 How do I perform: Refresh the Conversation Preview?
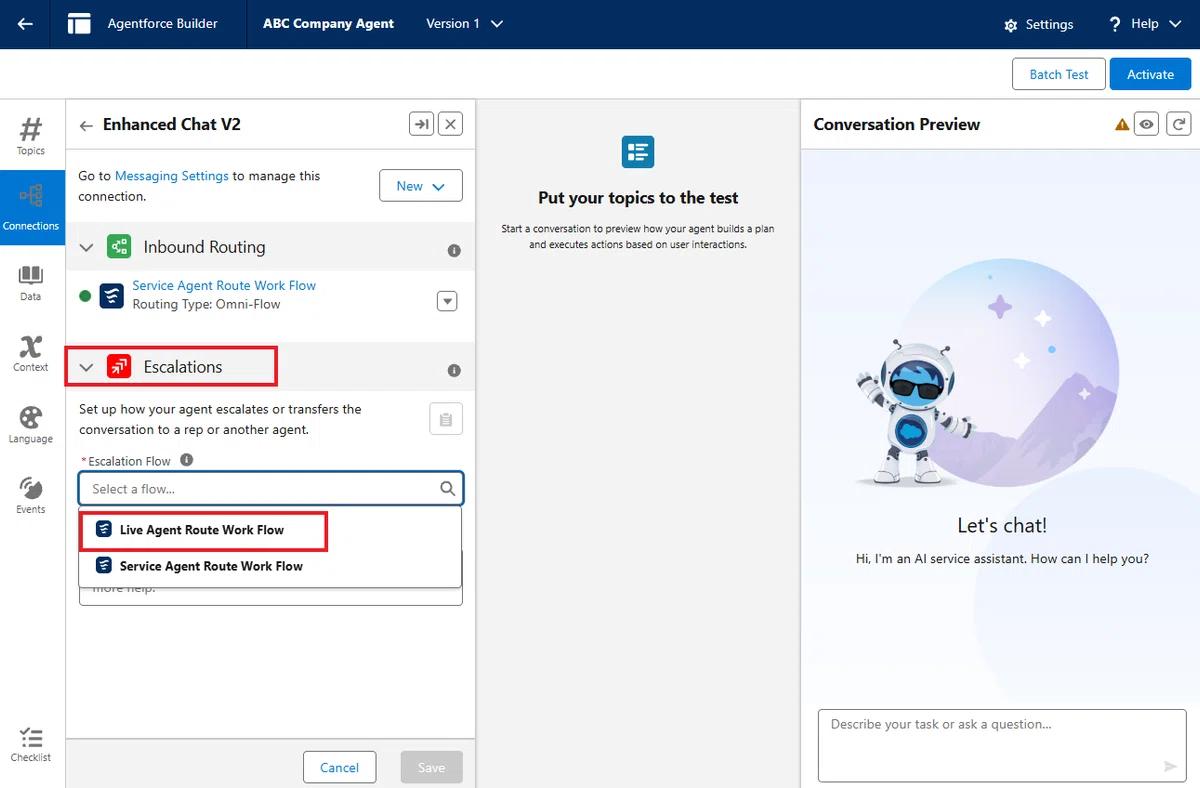tap(1180, 124)
